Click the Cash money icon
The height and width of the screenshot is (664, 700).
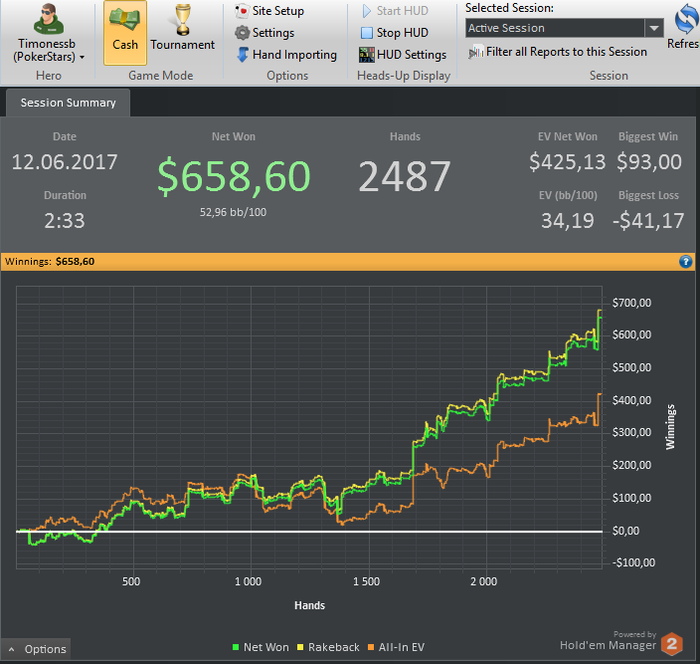pyautogui.click(x=125, y=20)
